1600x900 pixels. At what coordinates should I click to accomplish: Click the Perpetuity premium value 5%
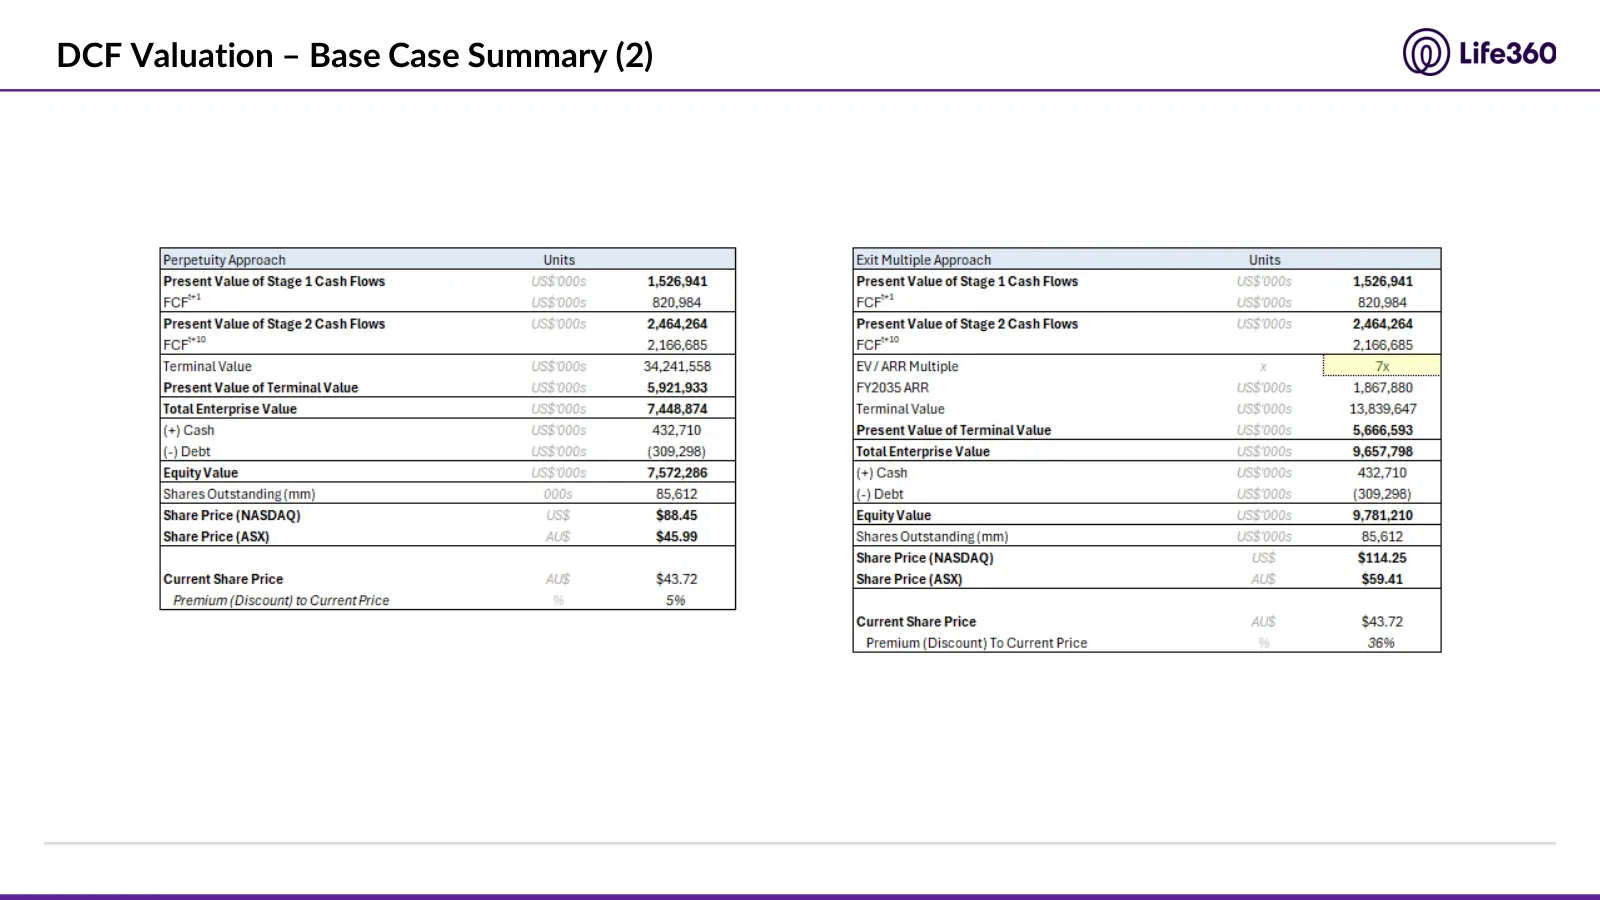676,600
